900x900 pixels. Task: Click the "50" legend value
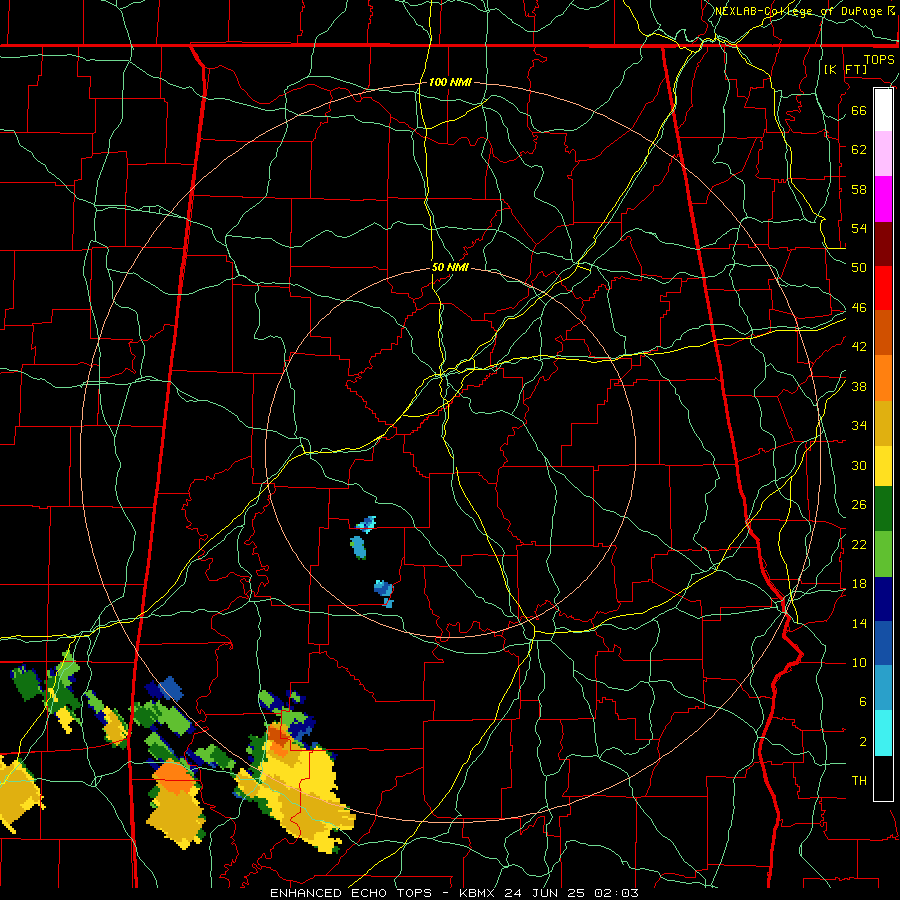click(859, 267)
